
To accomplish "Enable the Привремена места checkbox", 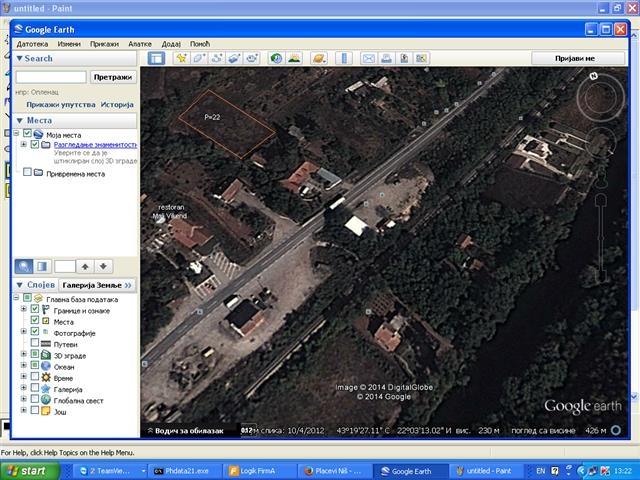I will tap(27, 172).
